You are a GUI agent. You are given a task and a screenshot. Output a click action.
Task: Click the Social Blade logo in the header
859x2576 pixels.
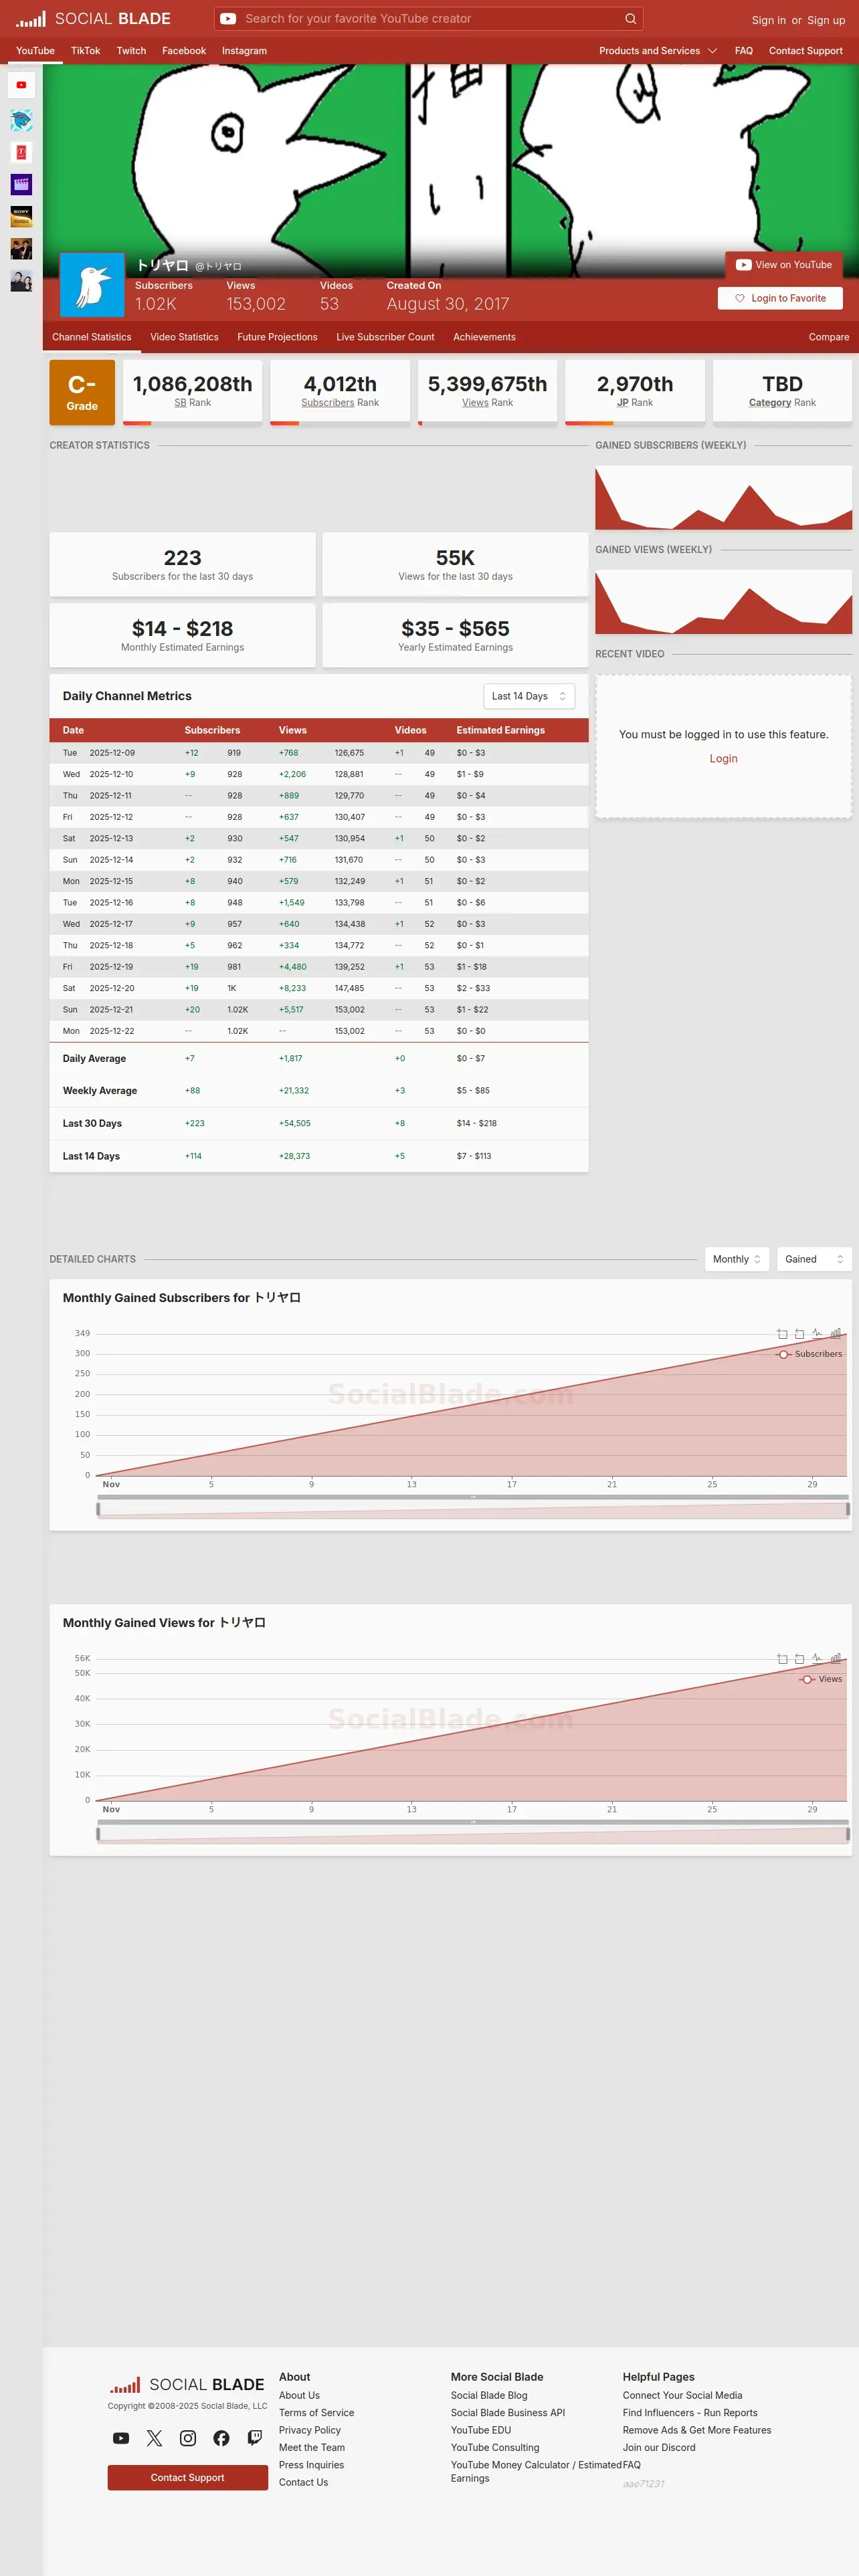pyautogui.click(x=93, y=19)
